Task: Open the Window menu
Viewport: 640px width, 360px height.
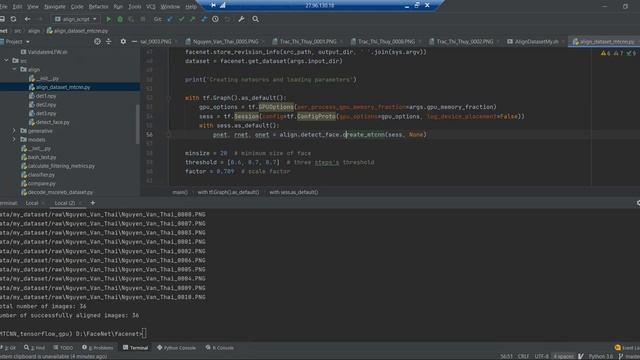Action: [170, 7]
